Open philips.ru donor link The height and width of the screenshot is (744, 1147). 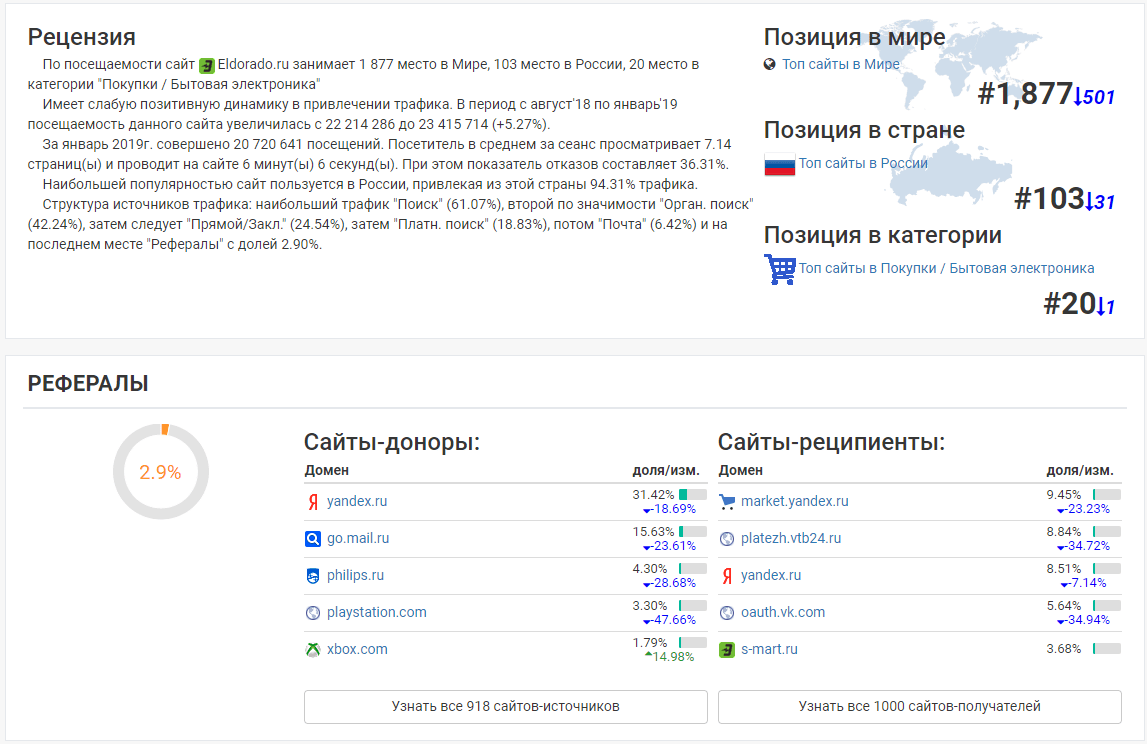pos(356,575)
